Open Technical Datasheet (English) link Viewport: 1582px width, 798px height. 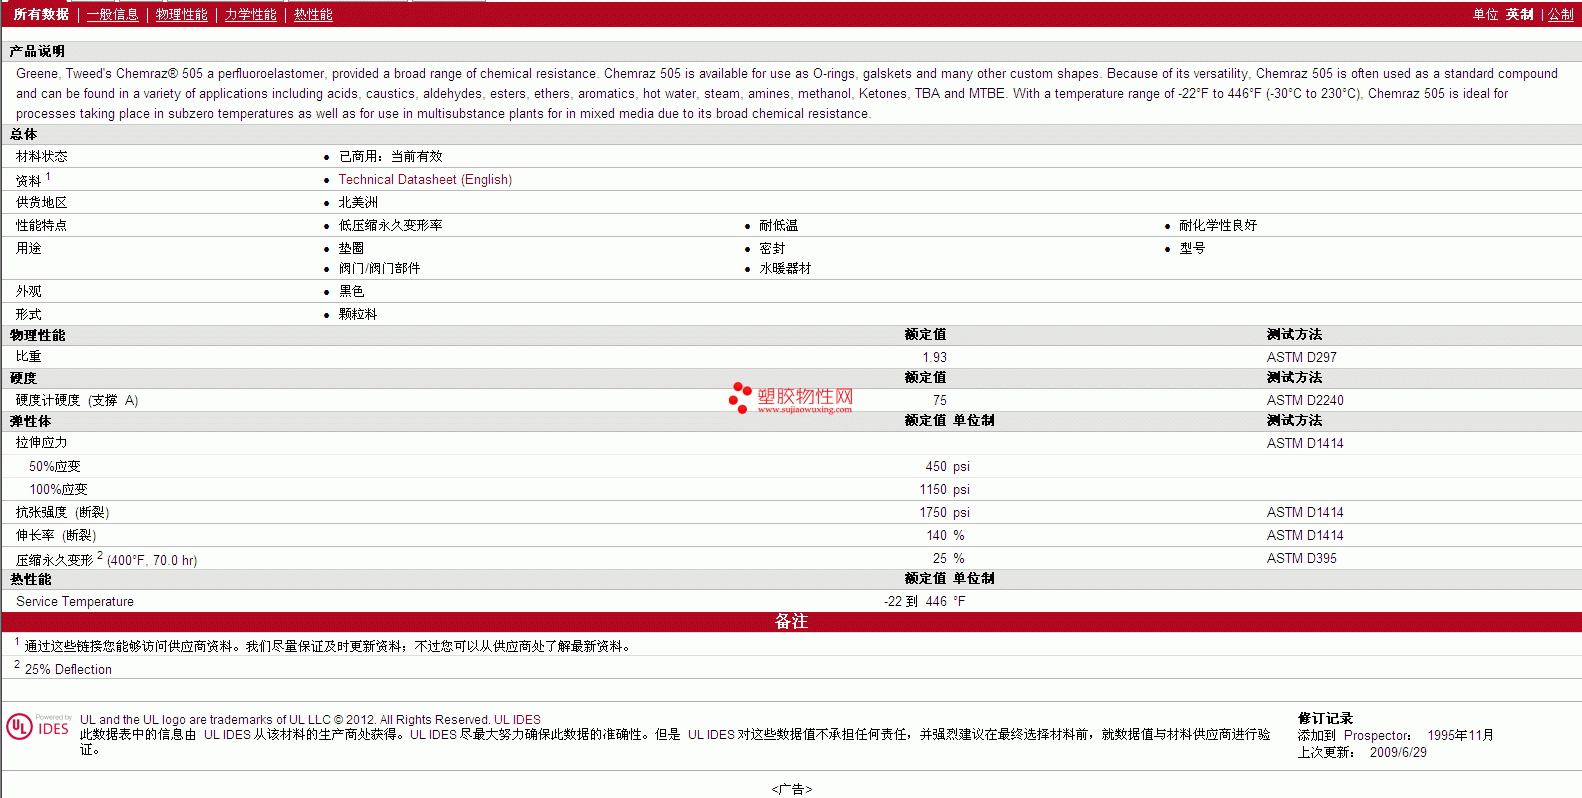pos(425,179)
